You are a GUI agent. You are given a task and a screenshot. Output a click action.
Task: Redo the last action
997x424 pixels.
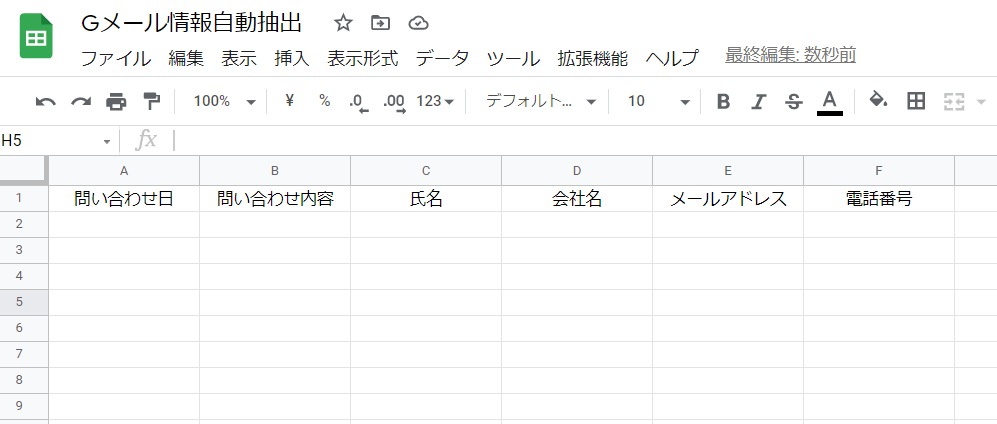tap(81, 101)
